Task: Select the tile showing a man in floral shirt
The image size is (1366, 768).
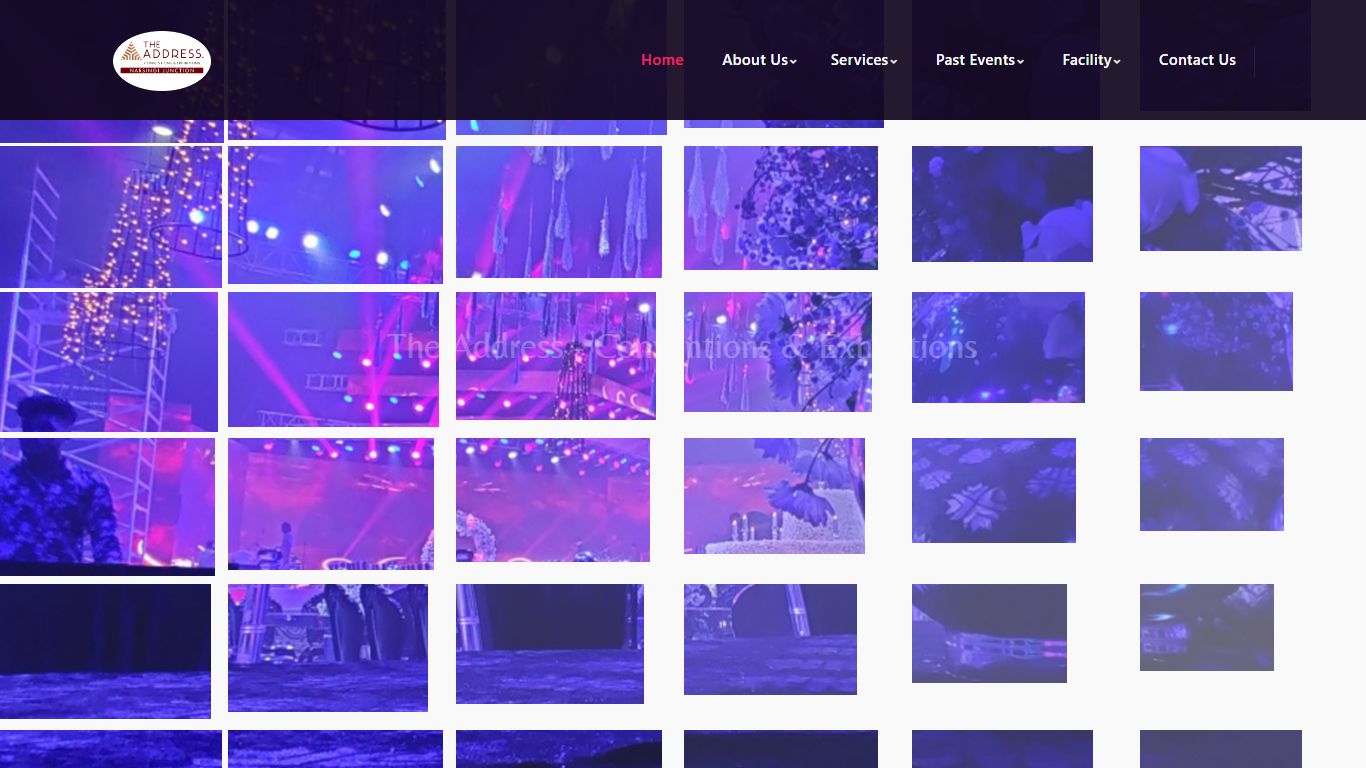Action: tap(107, 507)
